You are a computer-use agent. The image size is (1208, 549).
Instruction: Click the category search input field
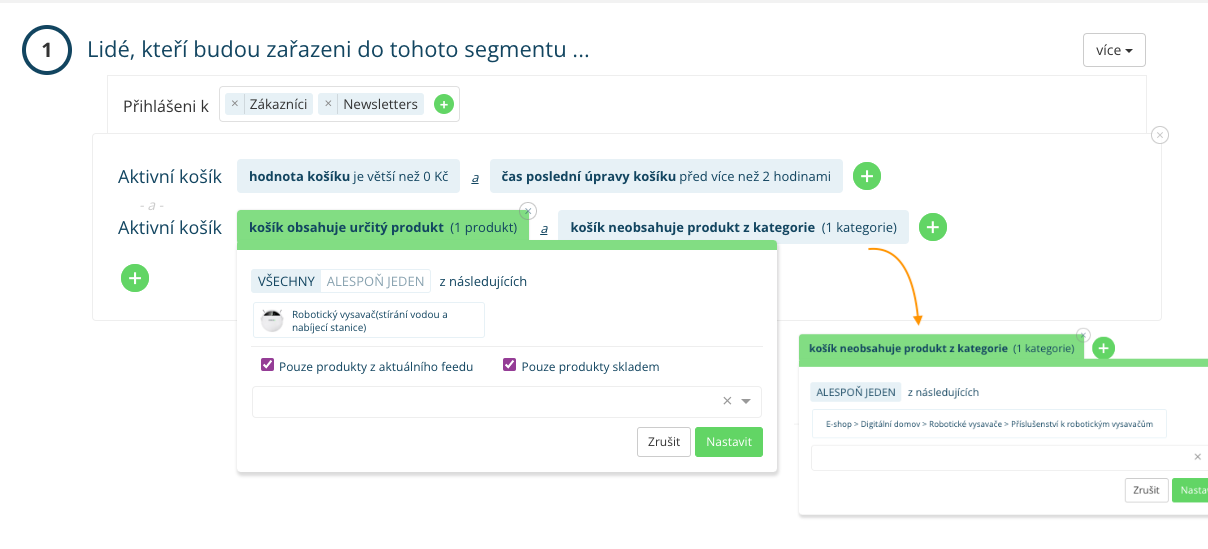coord(1000,457)
